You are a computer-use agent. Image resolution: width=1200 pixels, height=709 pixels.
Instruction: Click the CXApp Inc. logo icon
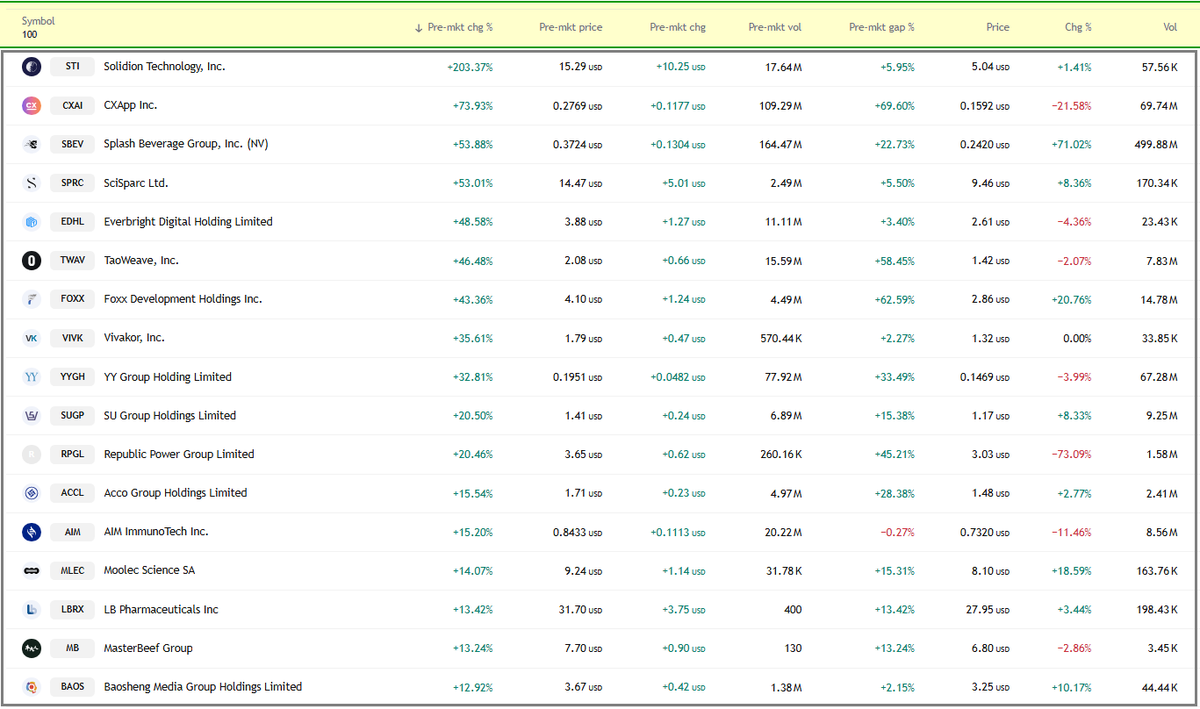32,105
